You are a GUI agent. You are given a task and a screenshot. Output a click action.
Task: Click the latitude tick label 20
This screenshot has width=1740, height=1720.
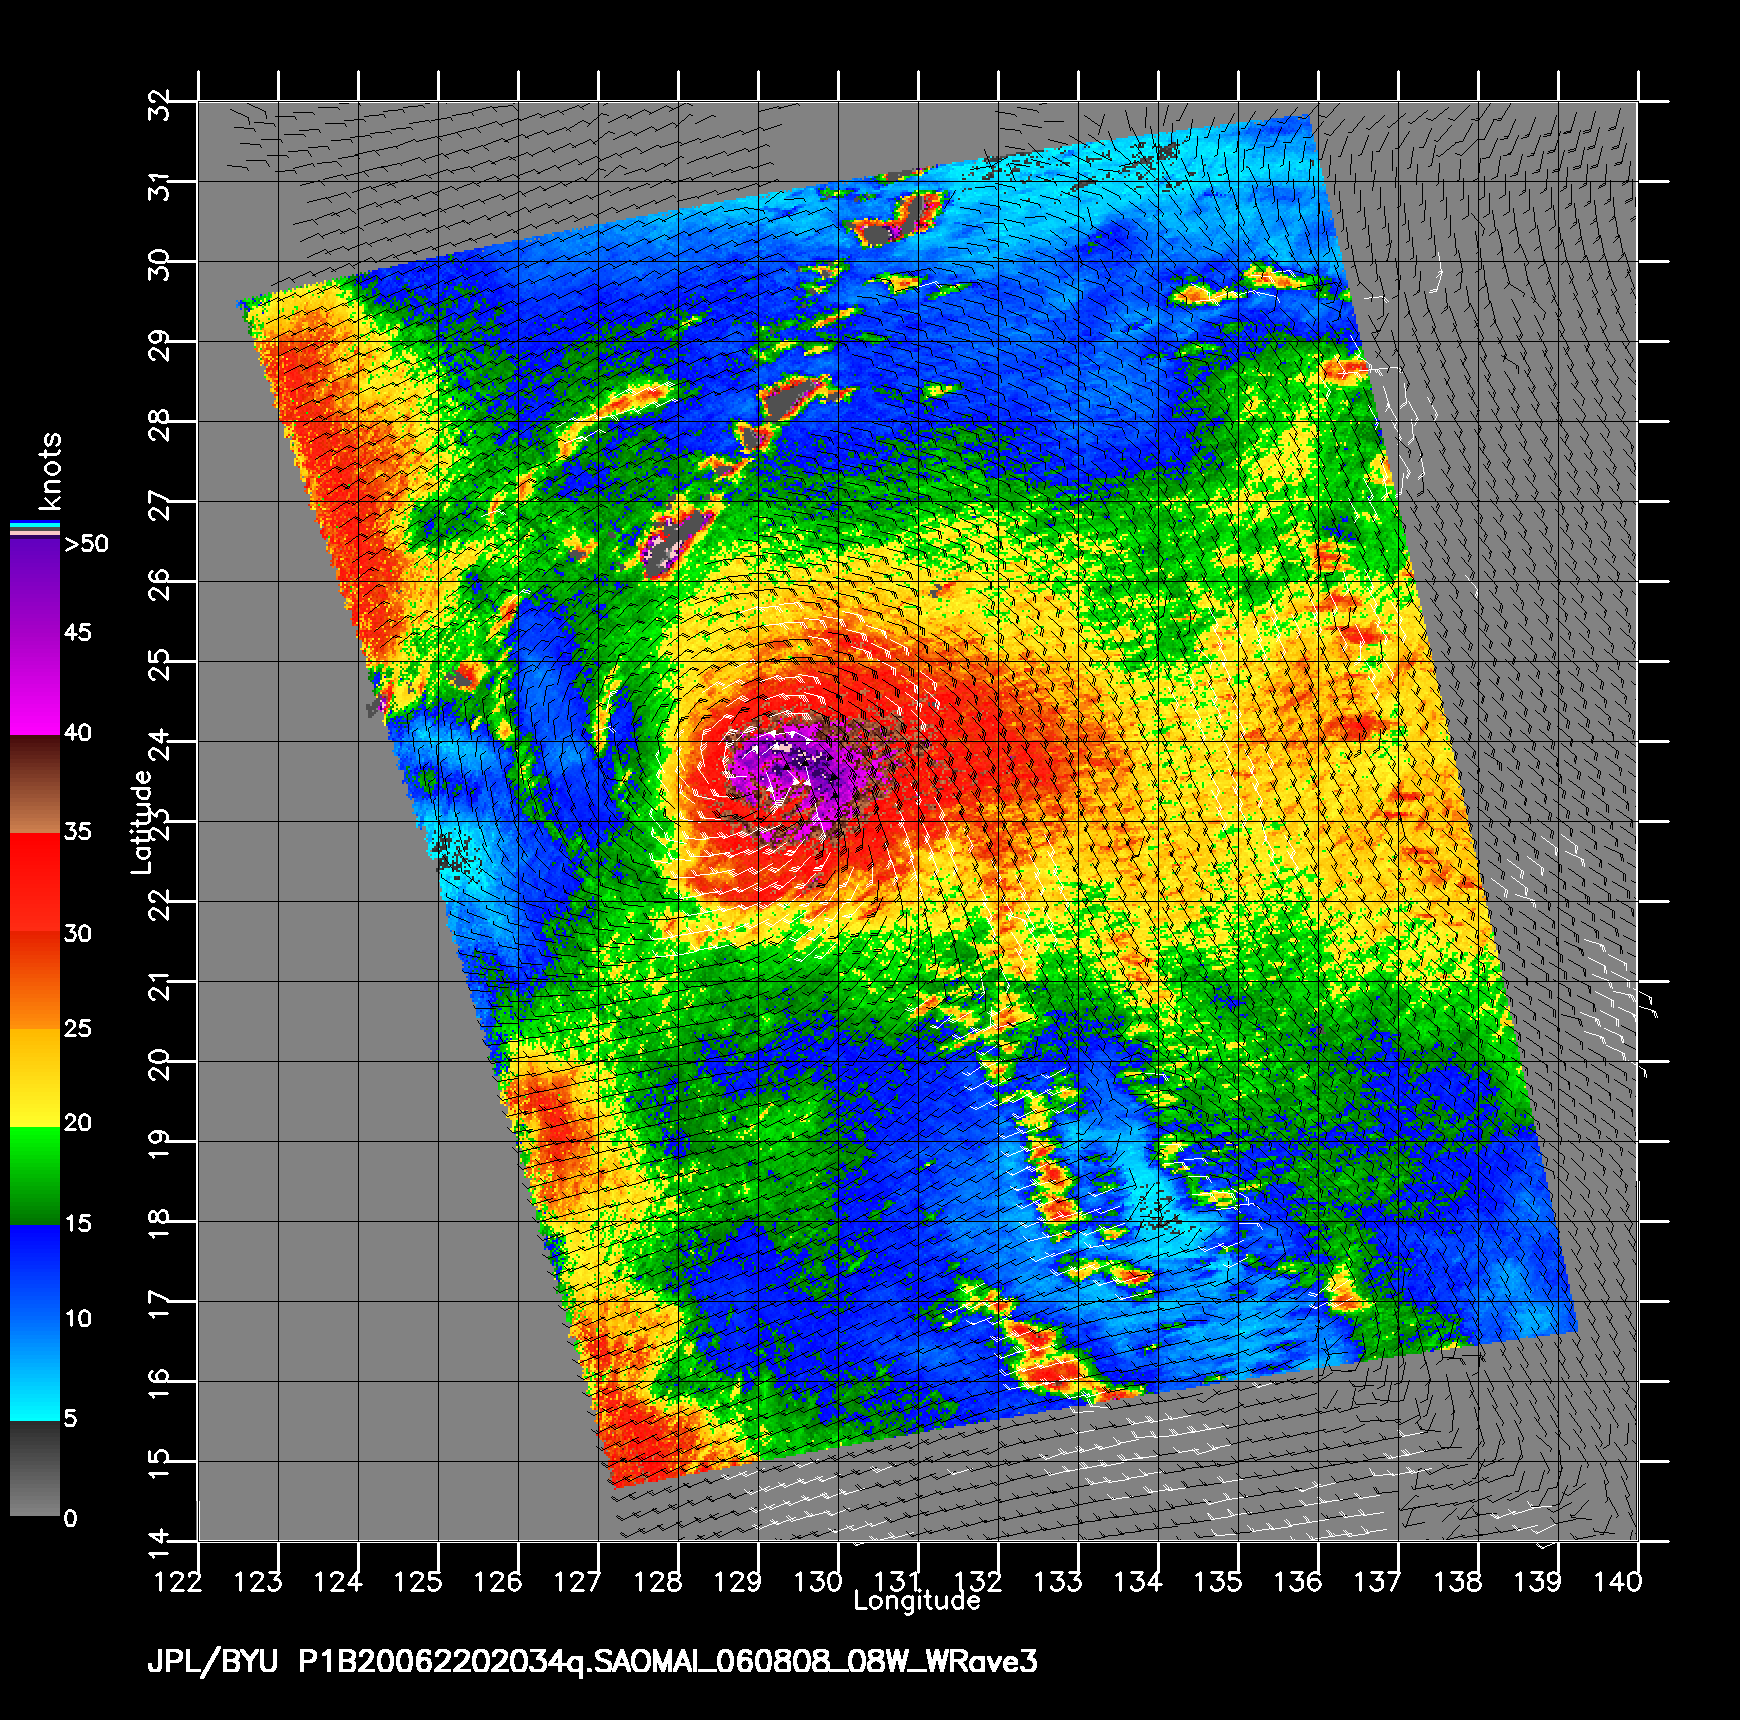(x=160, y=1064)
